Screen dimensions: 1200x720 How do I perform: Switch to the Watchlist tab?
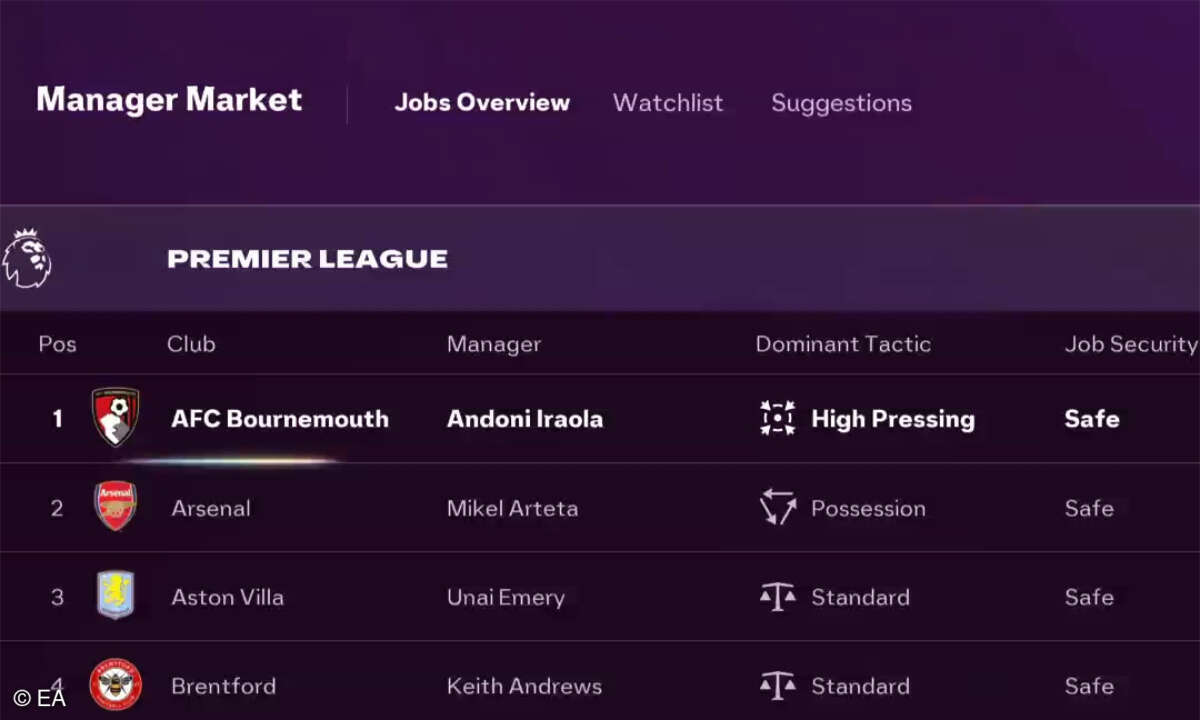pyautogui.click(x=667, y=103)
